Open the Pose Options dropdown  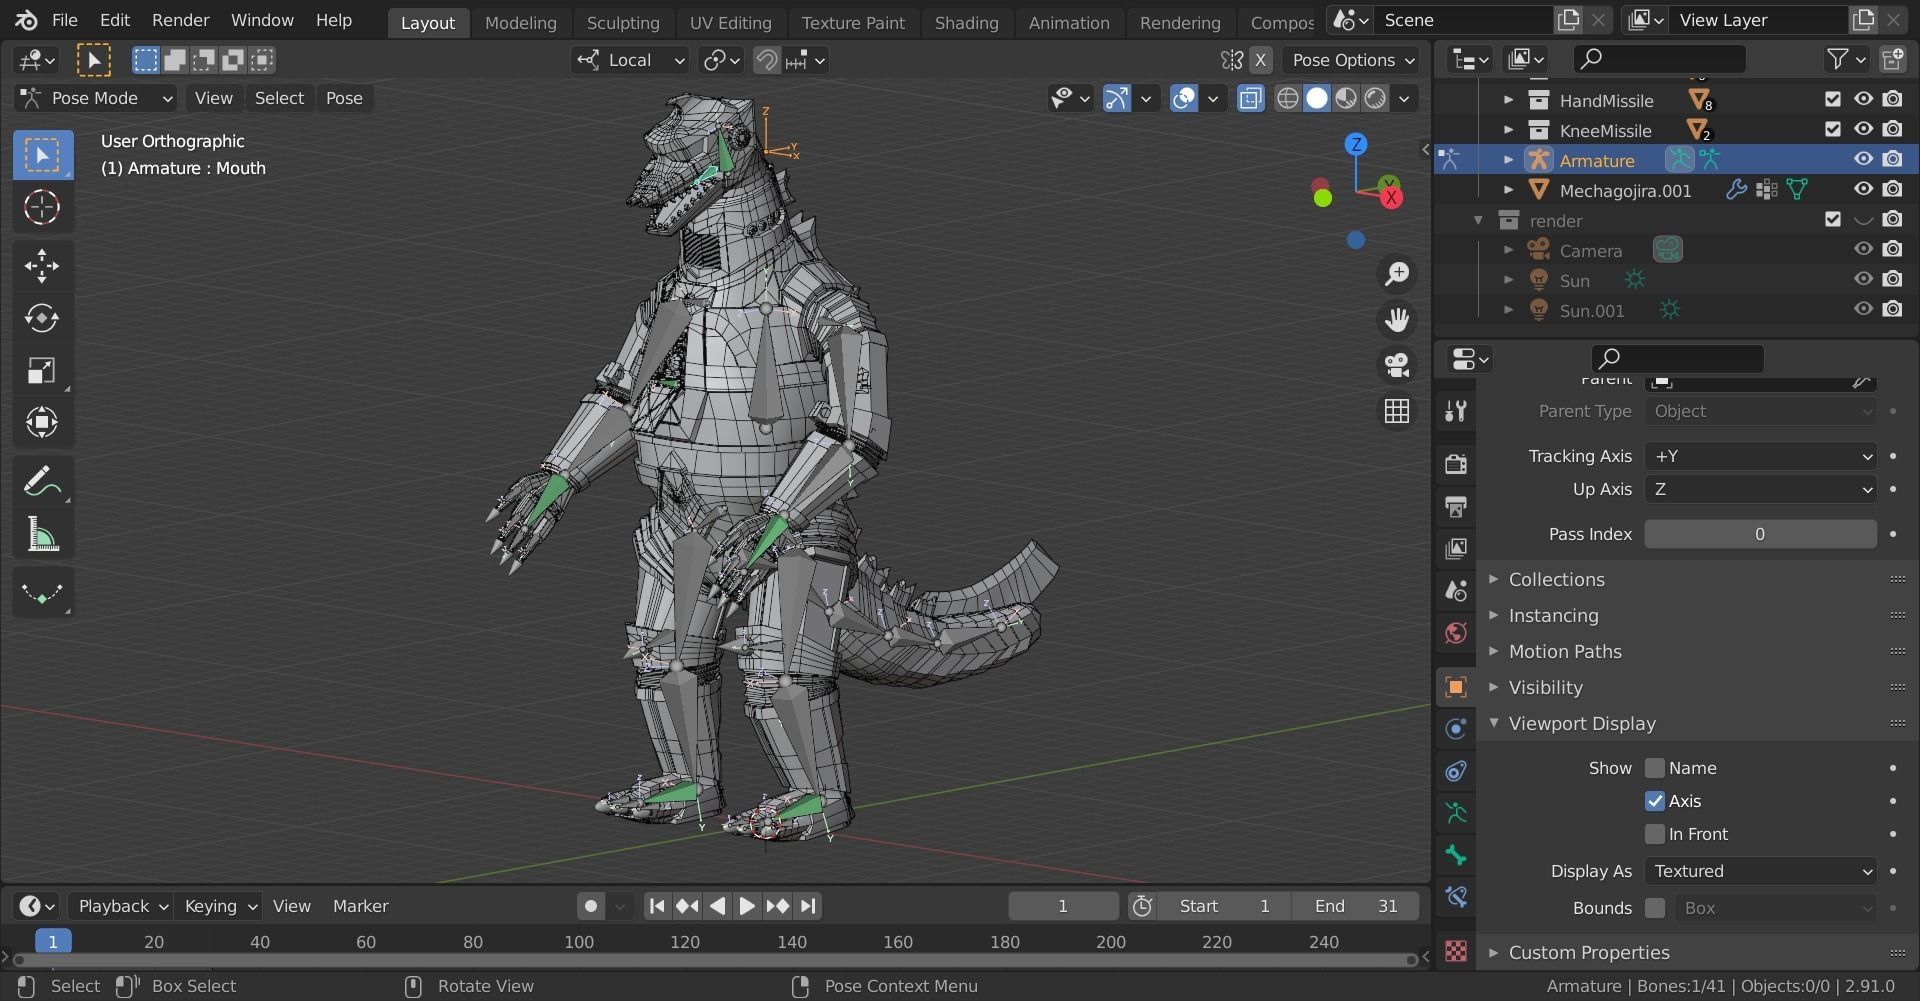pyautogui.click(x=1352, y=60)
